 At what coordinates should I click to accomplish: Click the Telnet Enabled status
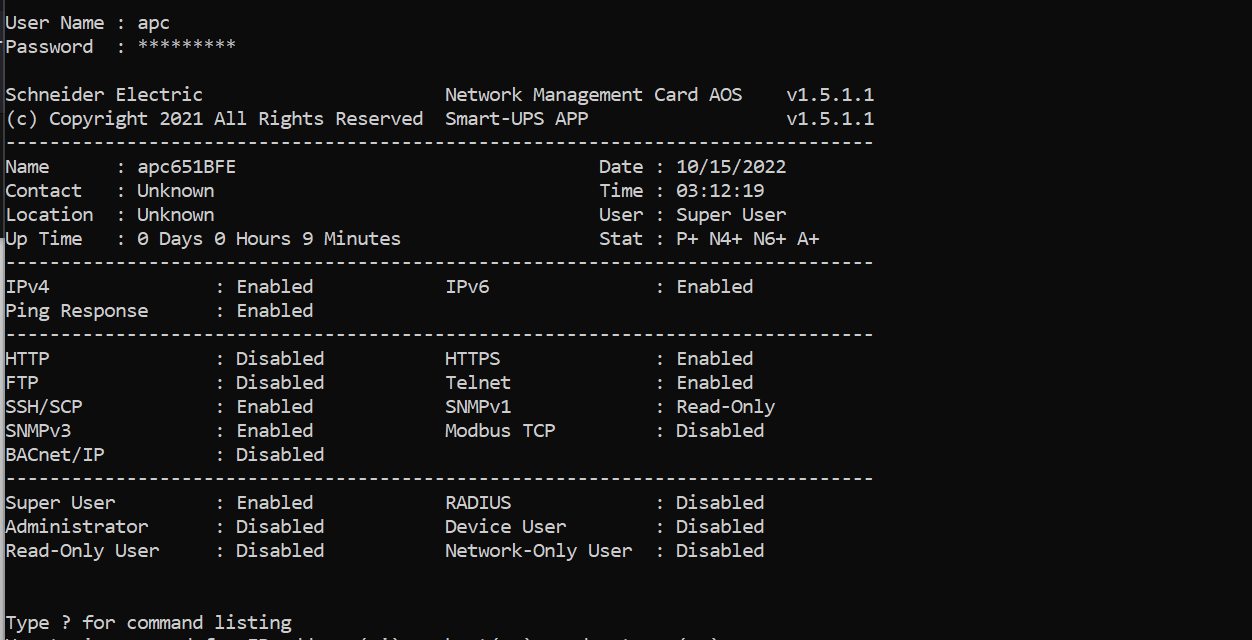coord(714,383)
